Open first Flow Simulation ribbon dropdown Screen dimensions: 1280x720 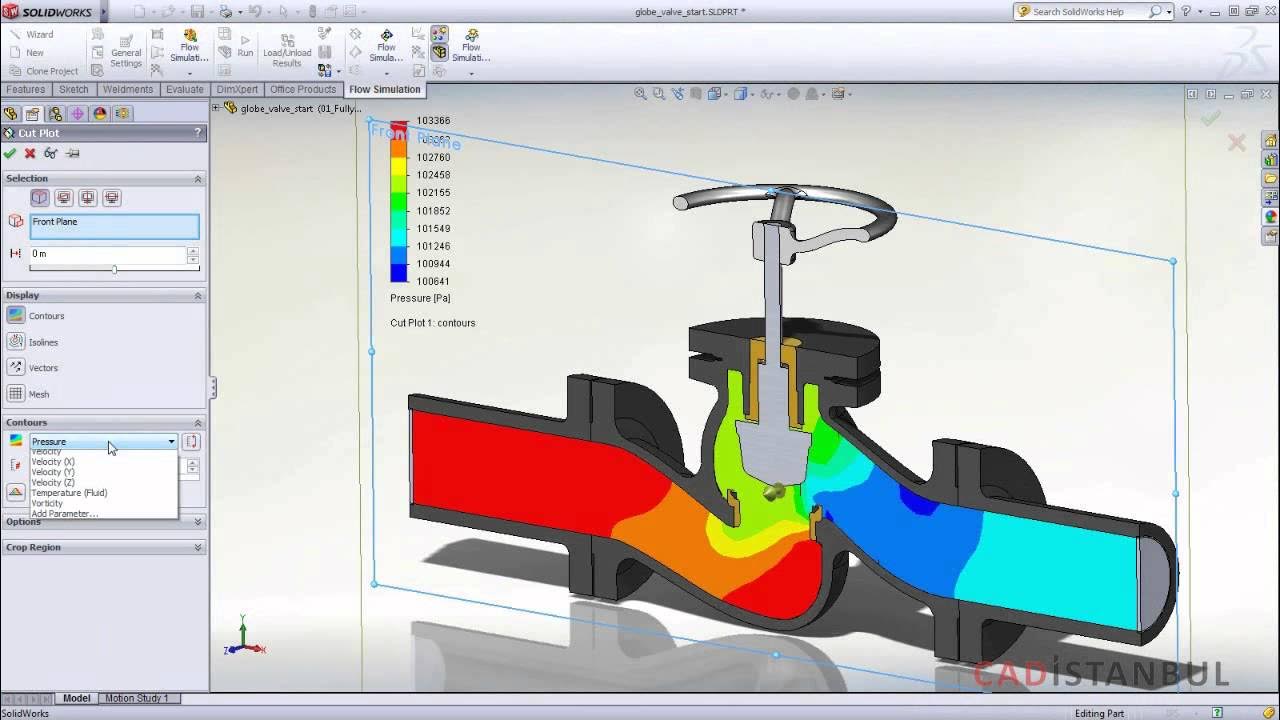point(189,73)
